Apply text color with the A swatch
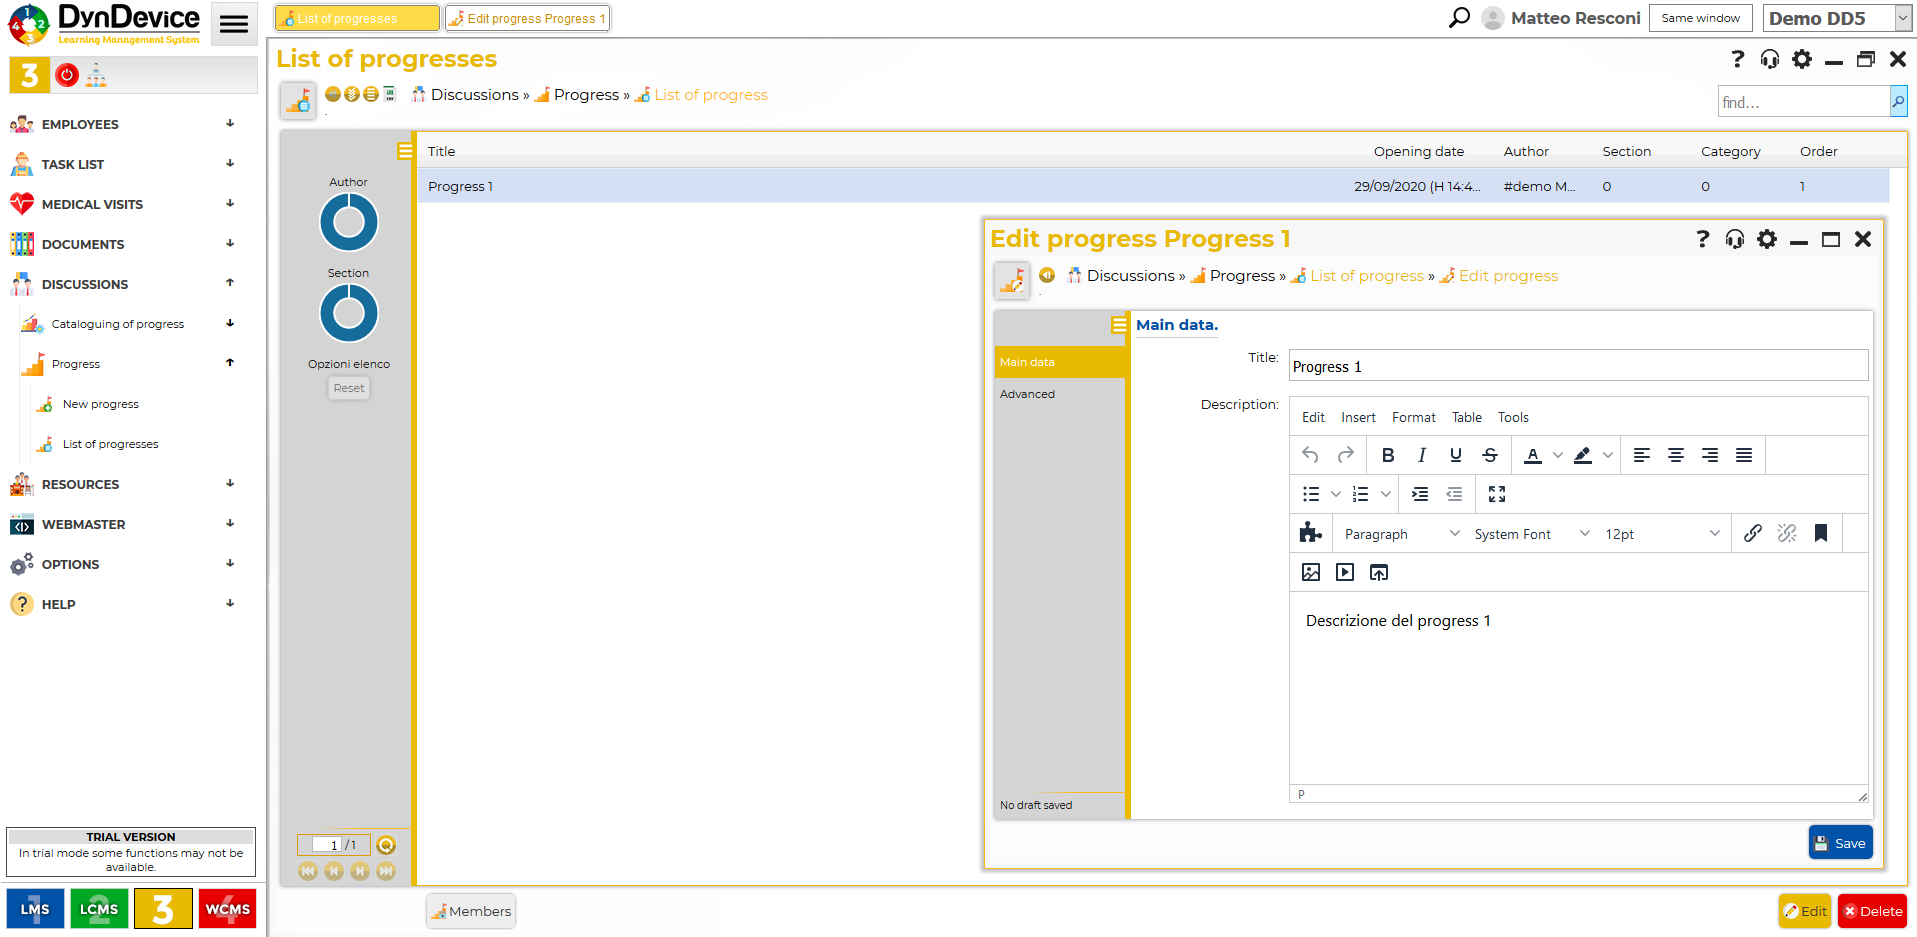Screen dimensions: 1917x937 click(x=1532, y=455)
